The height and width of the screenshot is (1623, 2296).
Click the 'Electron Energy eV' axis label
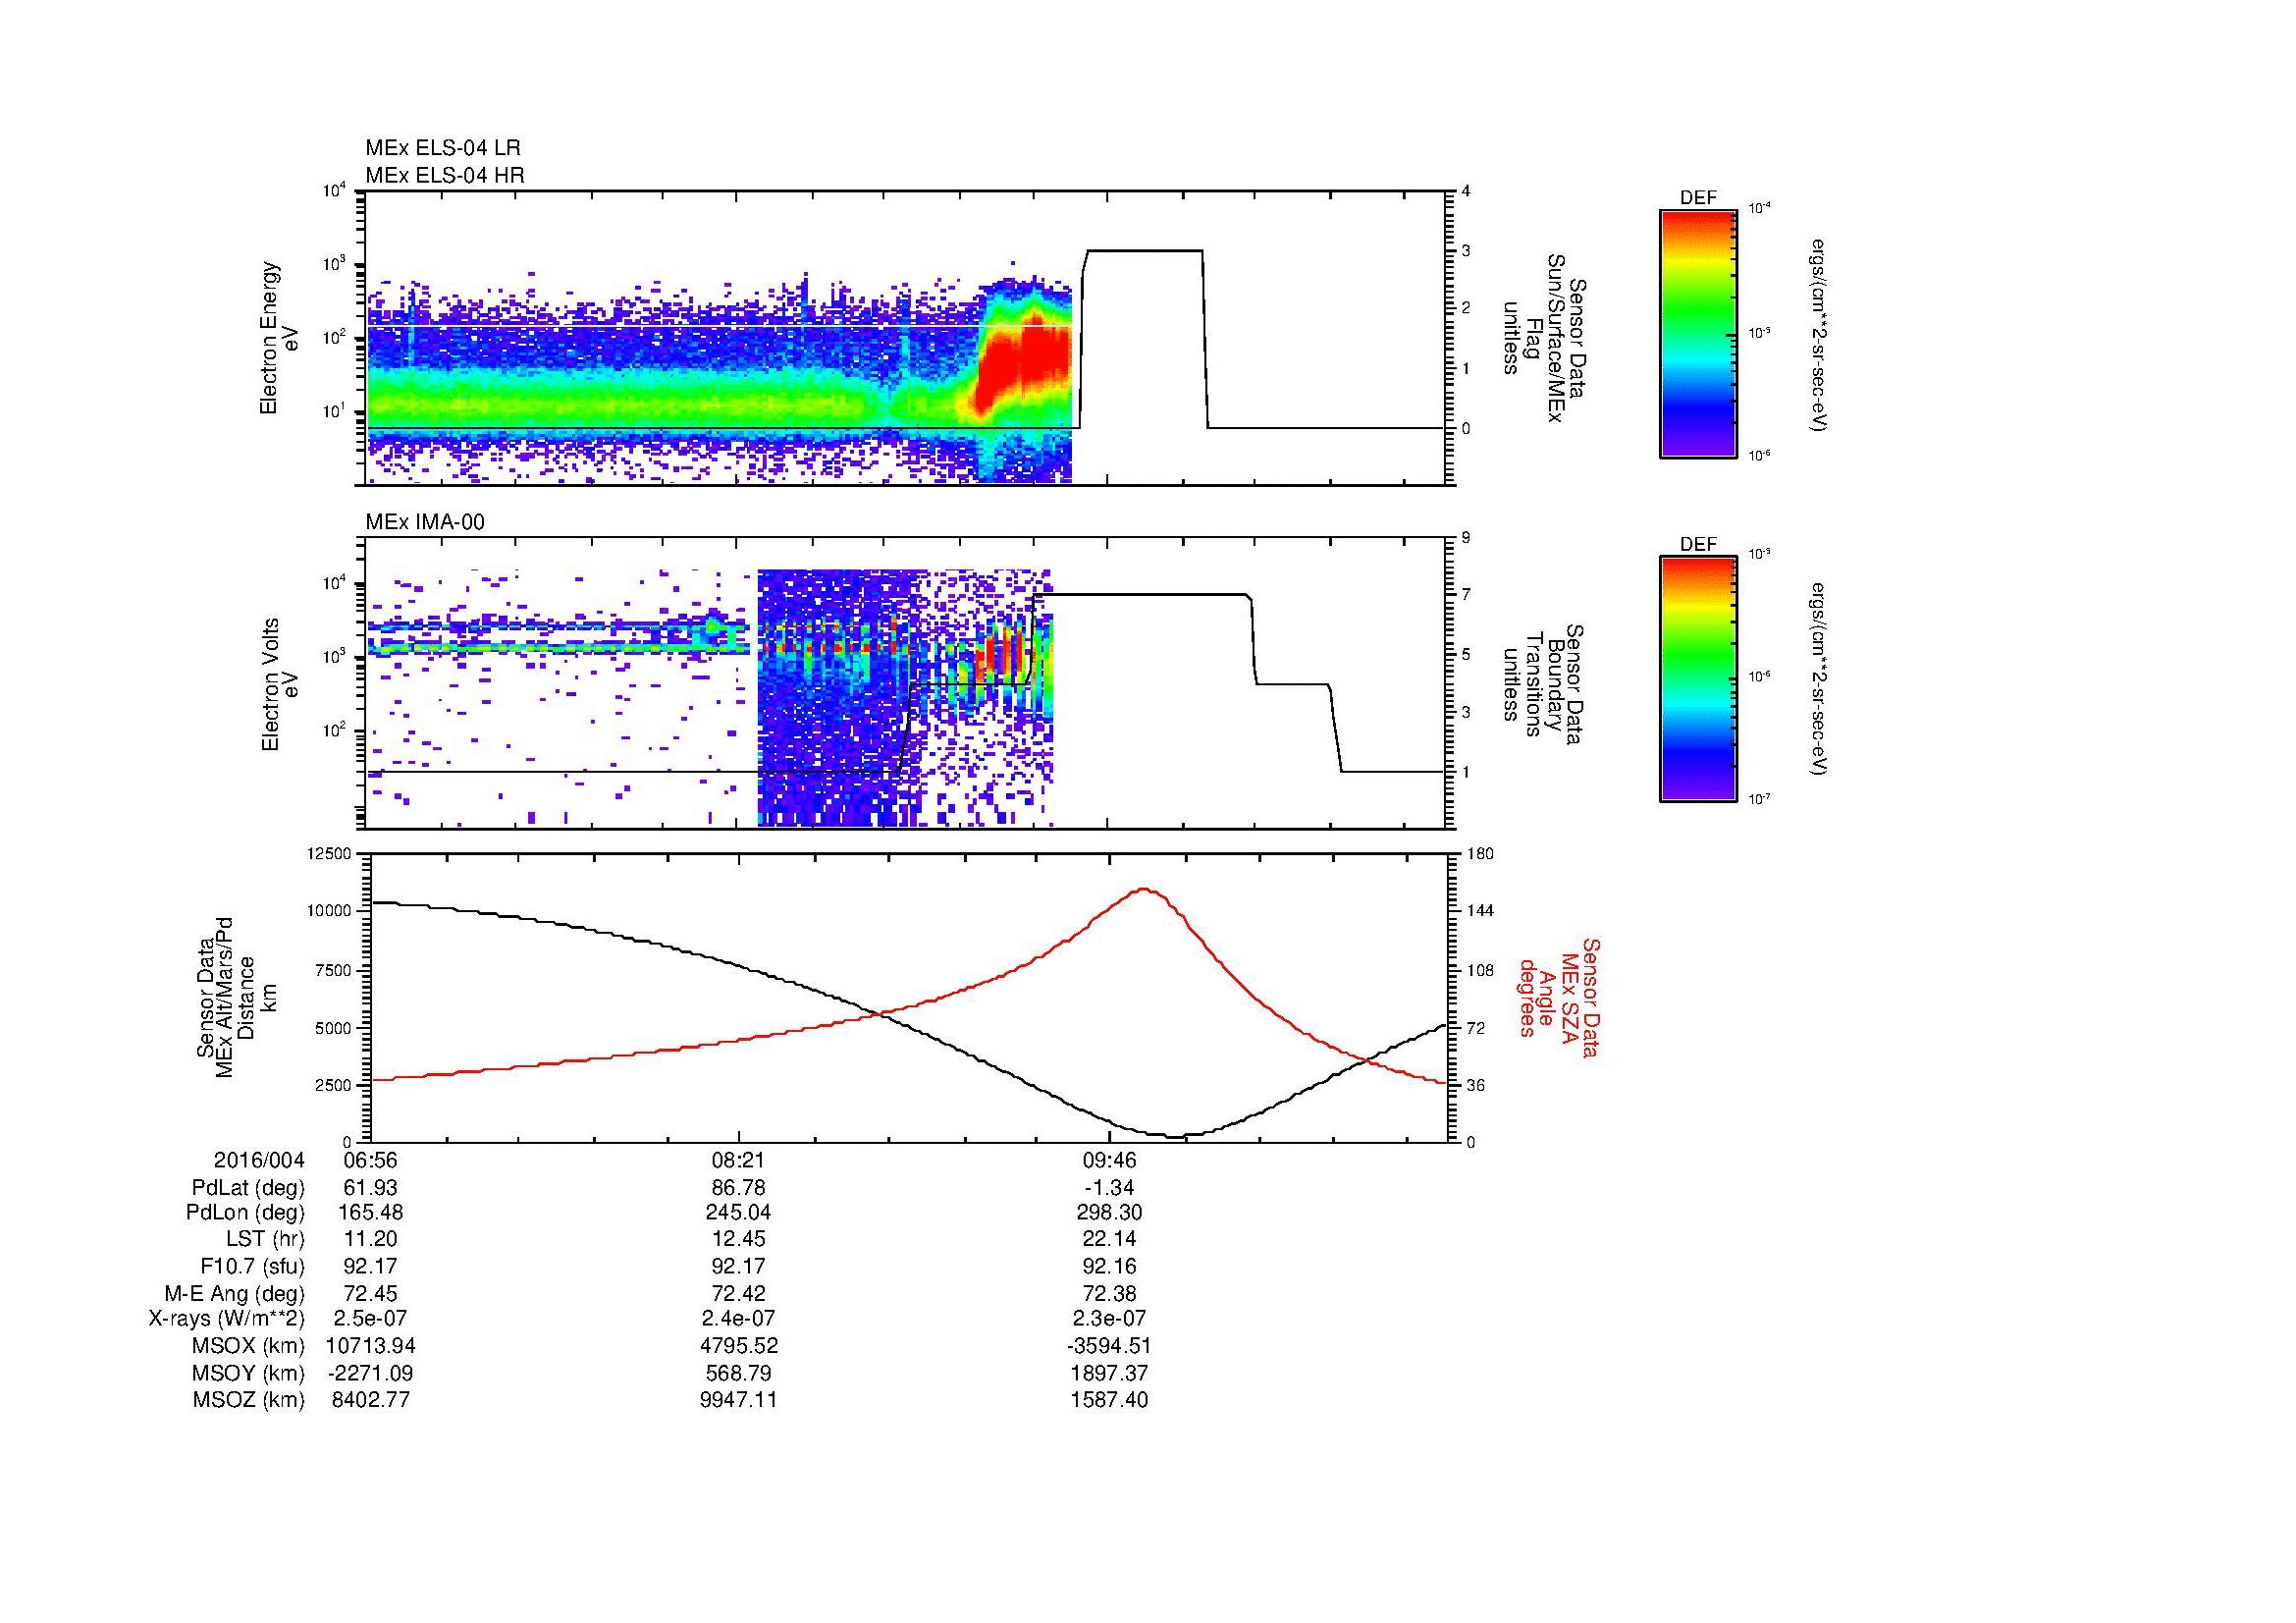[280, 338]
